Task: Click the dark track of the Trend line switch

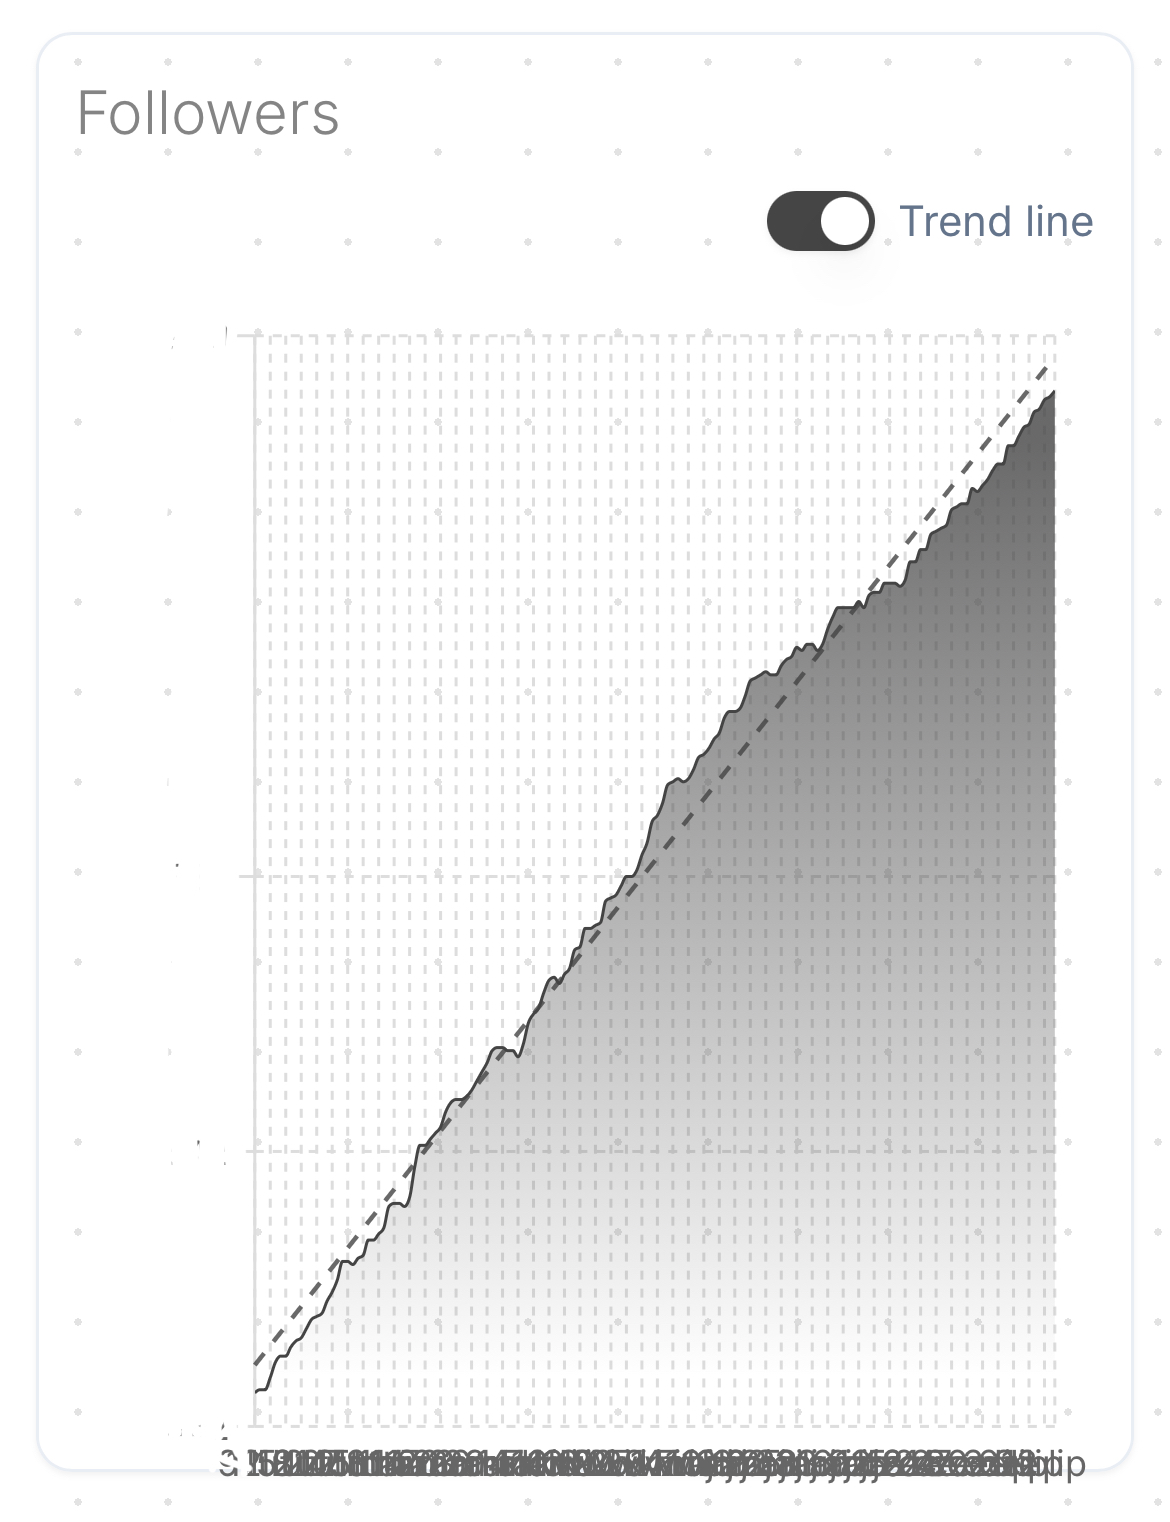Action: [x=793, y=221]
